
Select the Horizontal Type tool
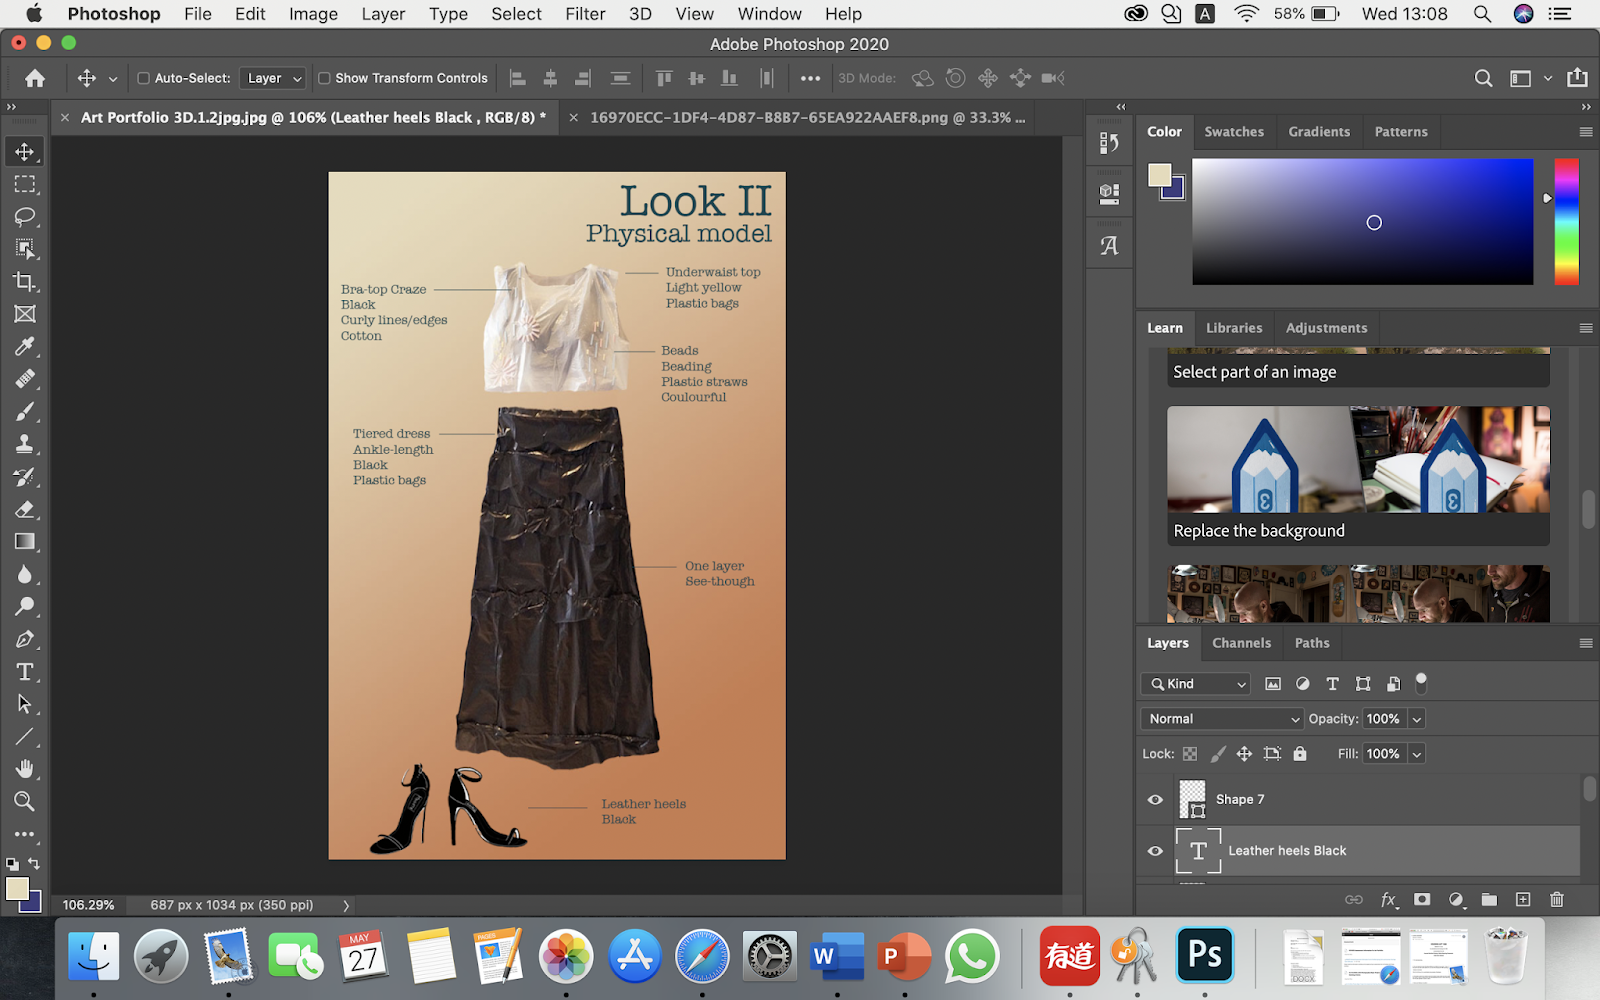25,672
